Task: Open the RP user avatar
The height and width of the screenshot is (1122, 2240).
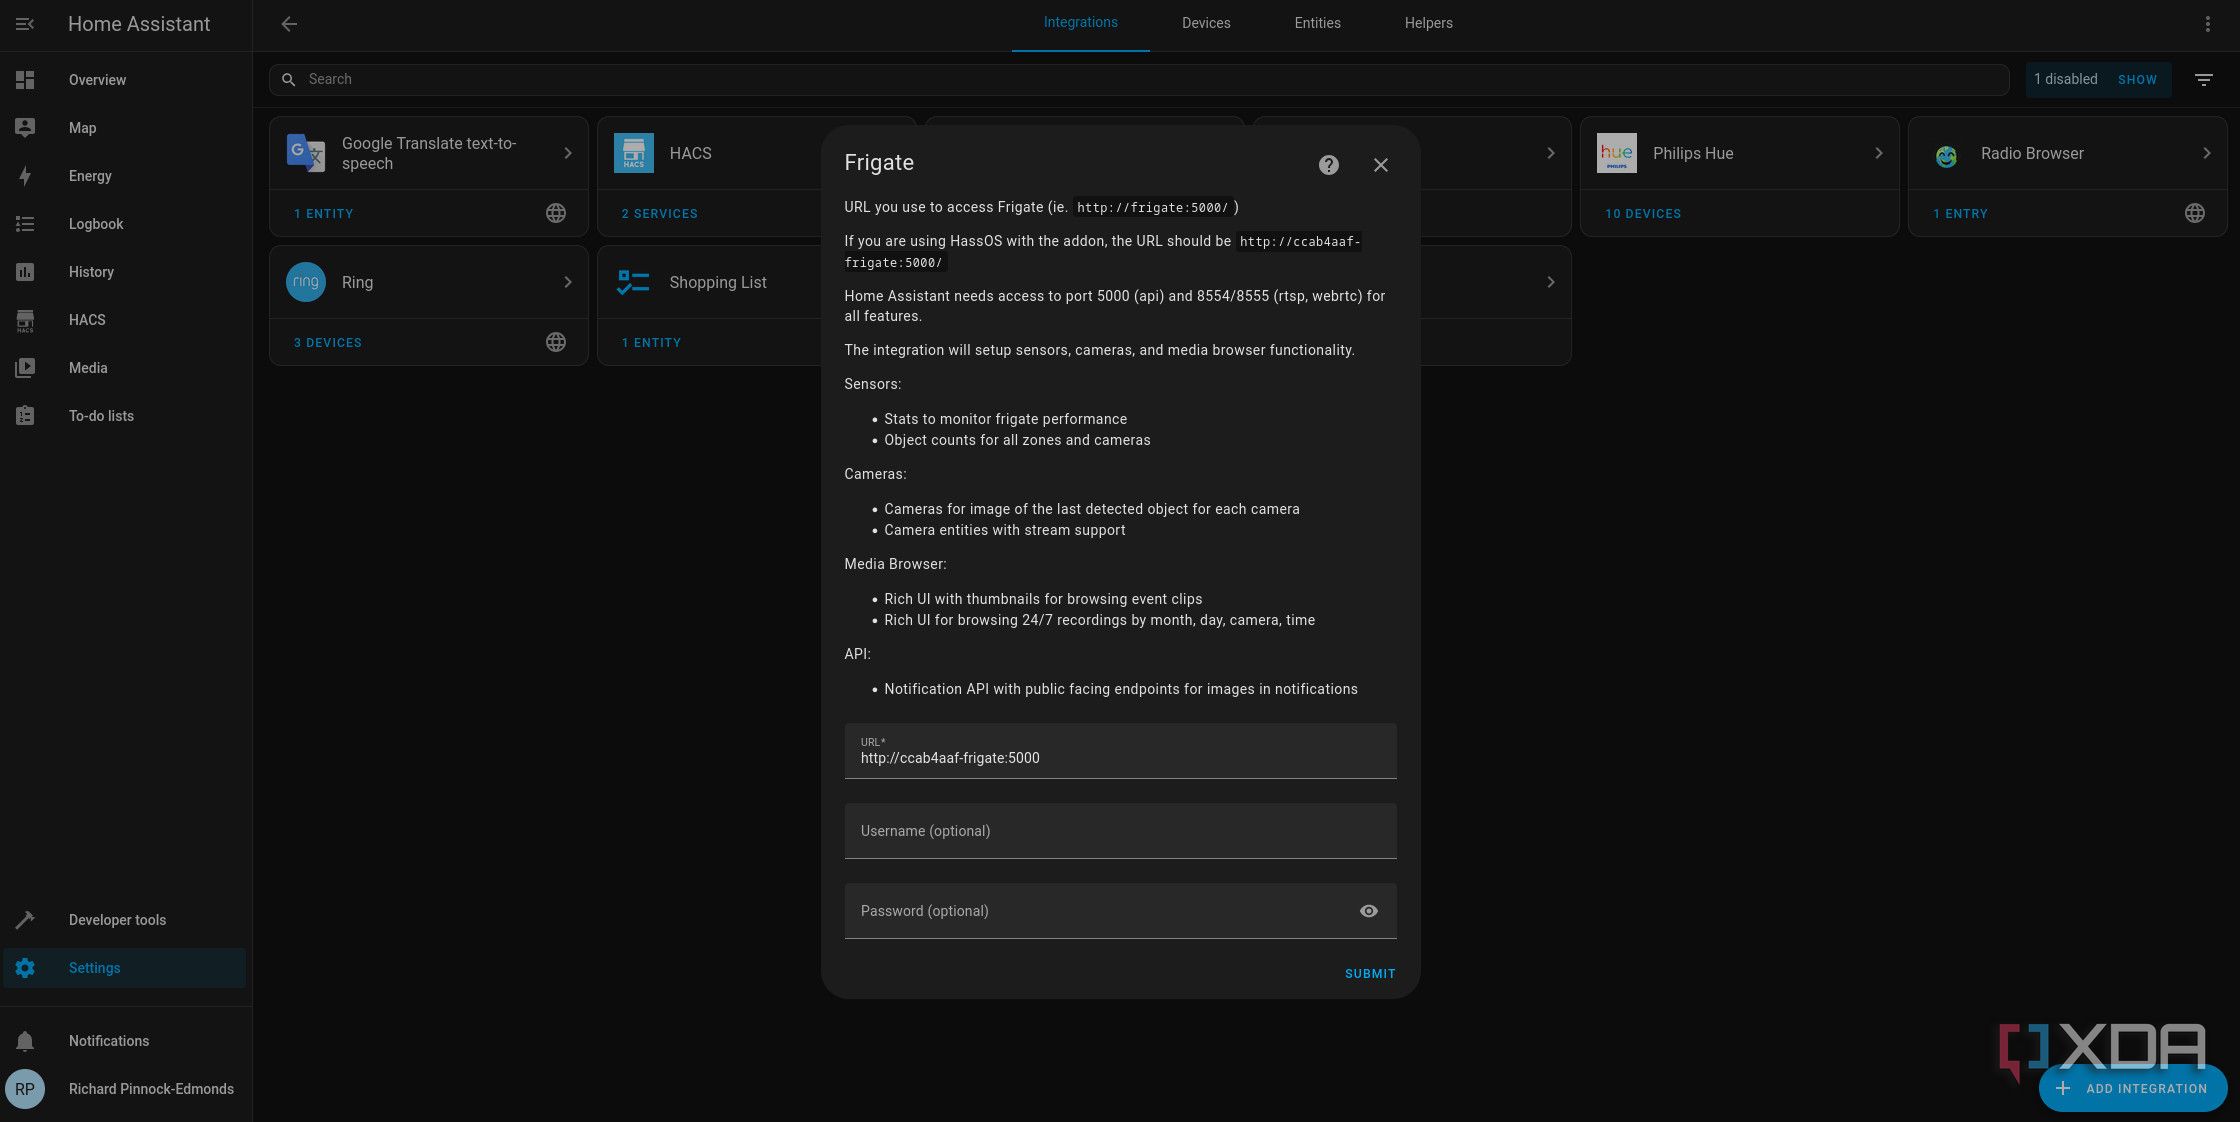Action: click(25, 1089)
